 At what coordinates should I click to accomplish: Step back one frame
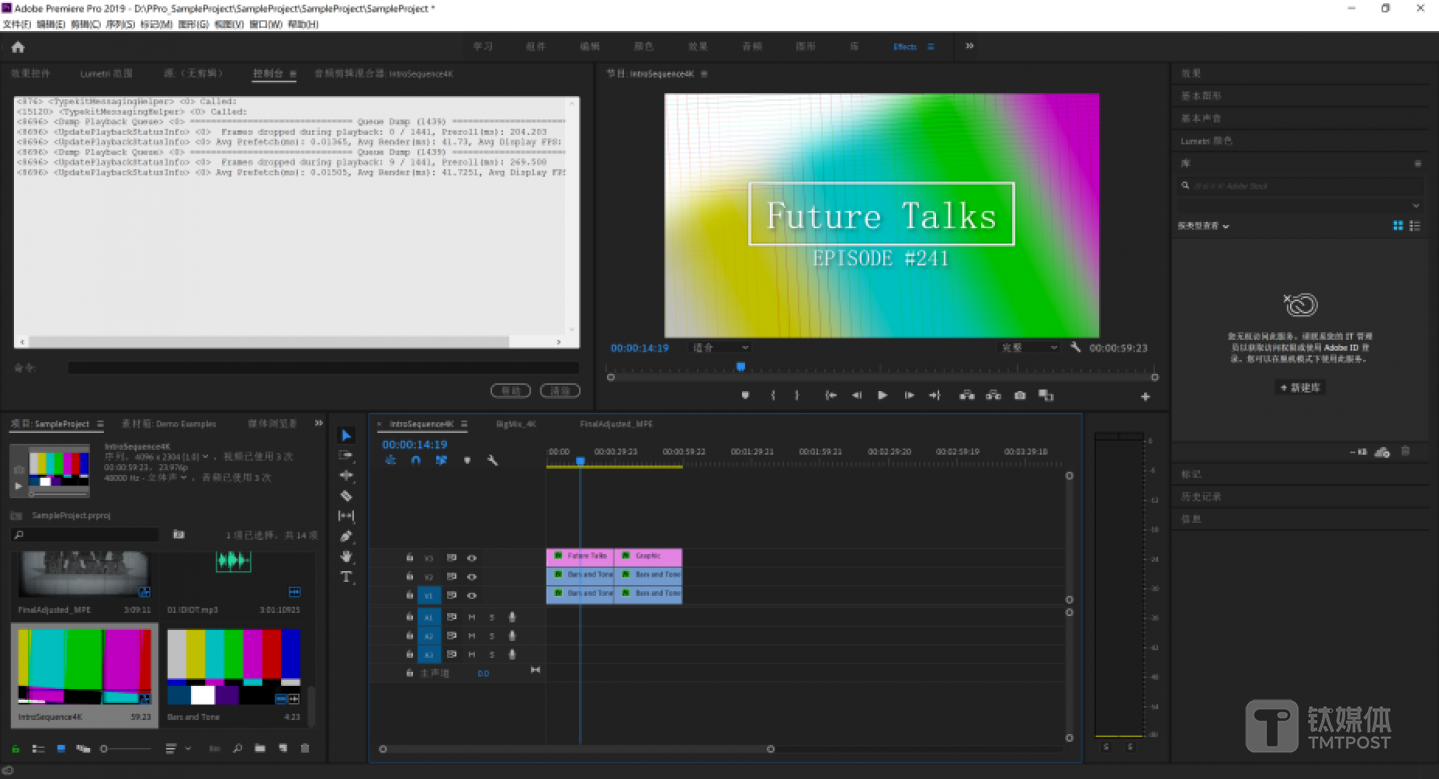pyautogui.click(x=856, y=395)
